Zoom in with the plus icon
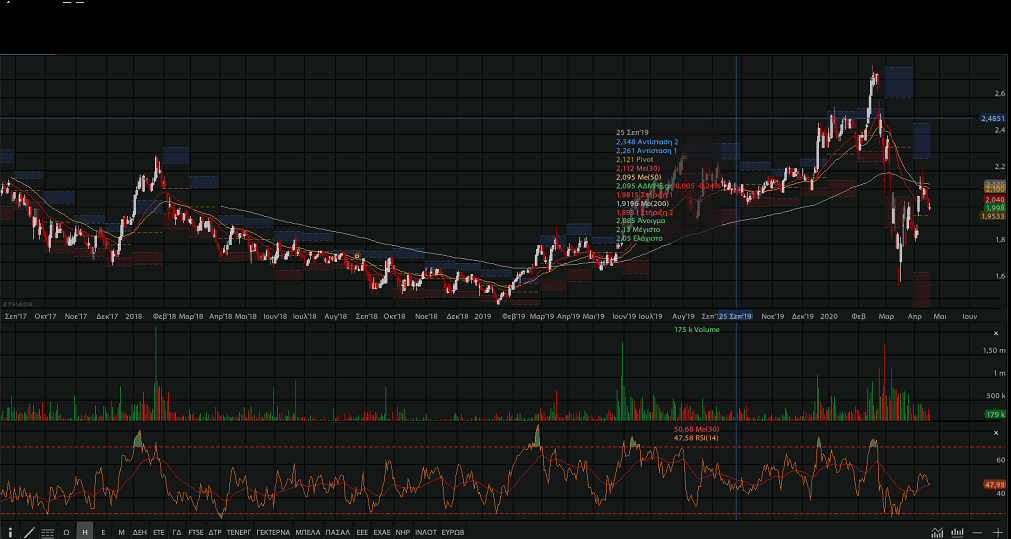The height and width of the screenshot is (539, 1011). click(x=997, y=532)
